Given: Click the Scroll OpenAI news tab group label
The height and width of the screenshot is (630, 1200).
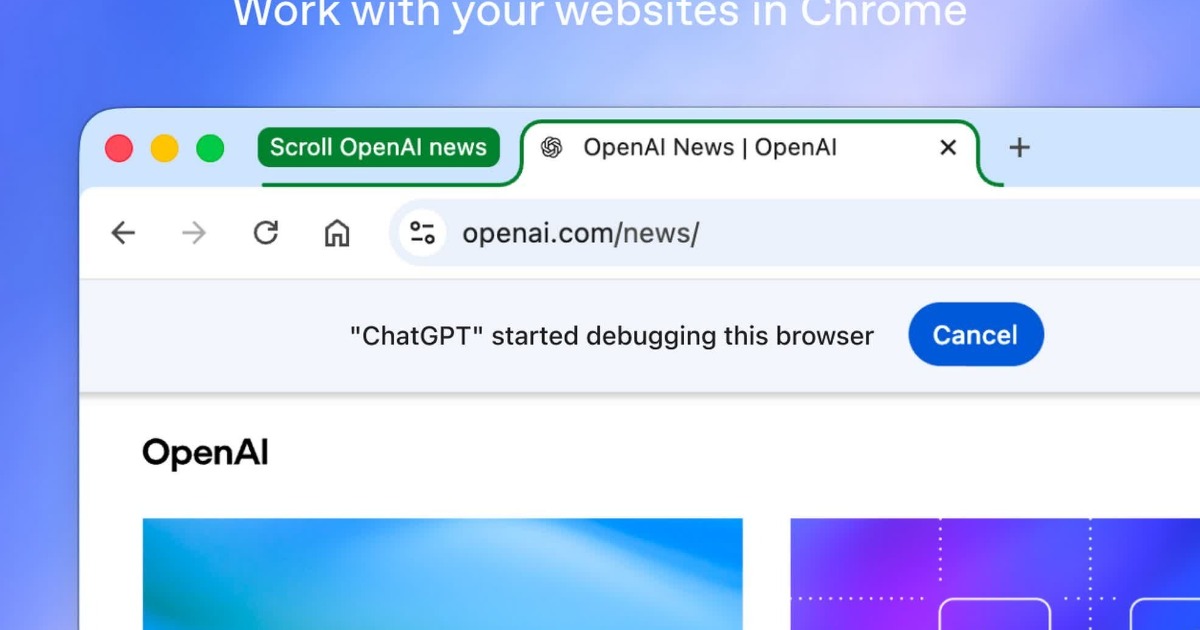Looking at the screenshot, I should [378, 148].
